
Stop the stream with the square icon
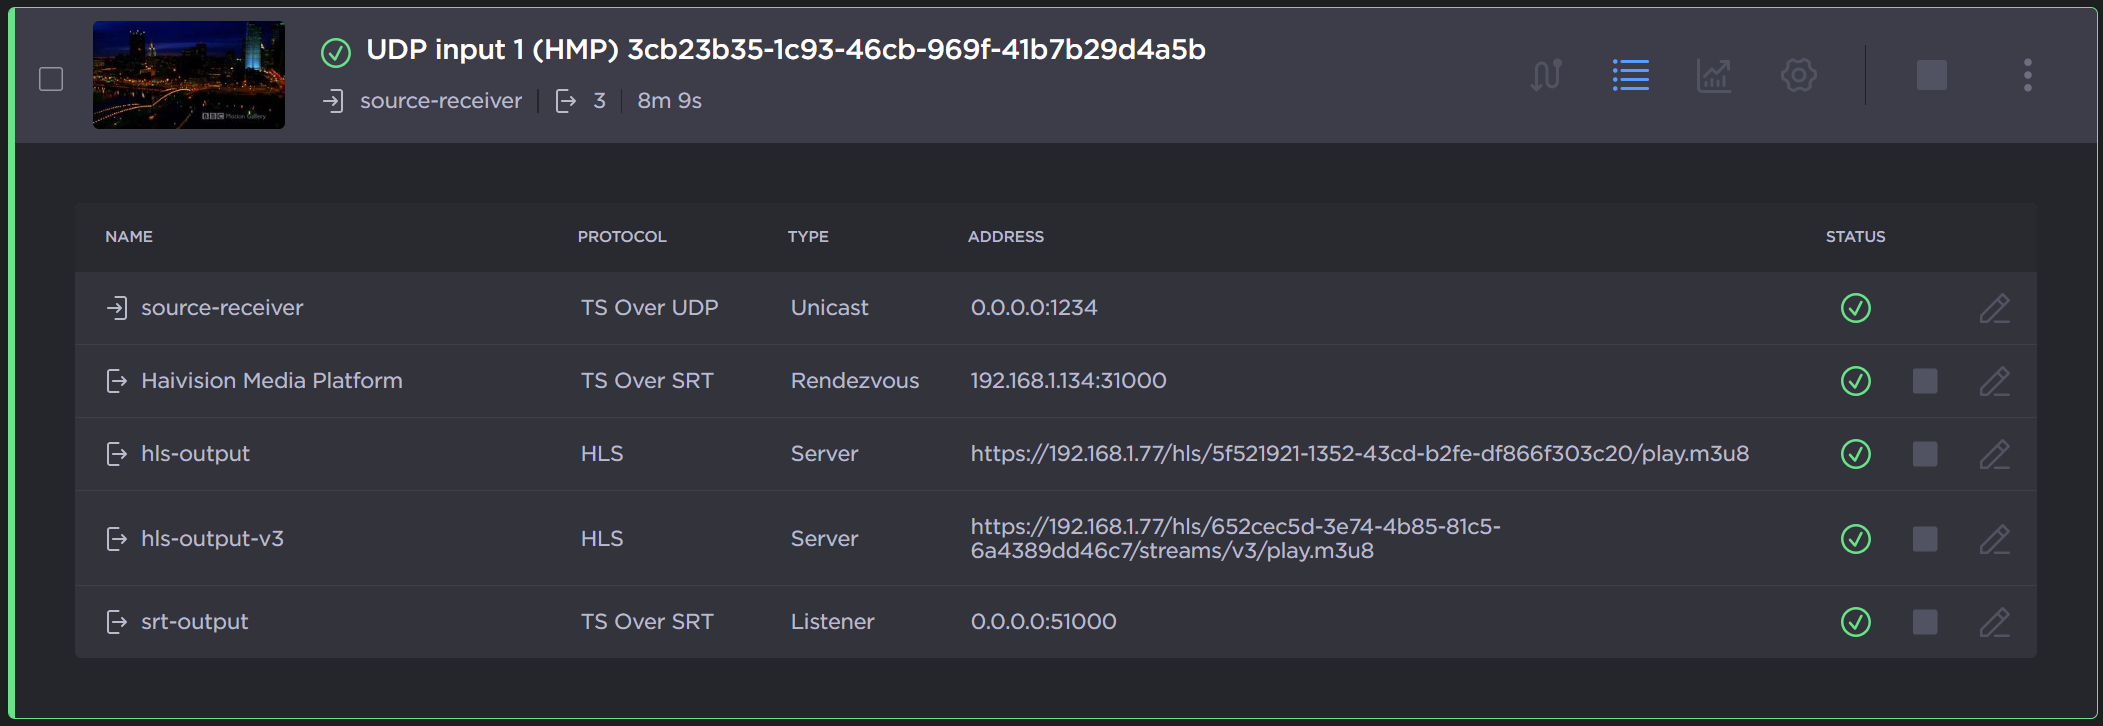(1930, 74)
